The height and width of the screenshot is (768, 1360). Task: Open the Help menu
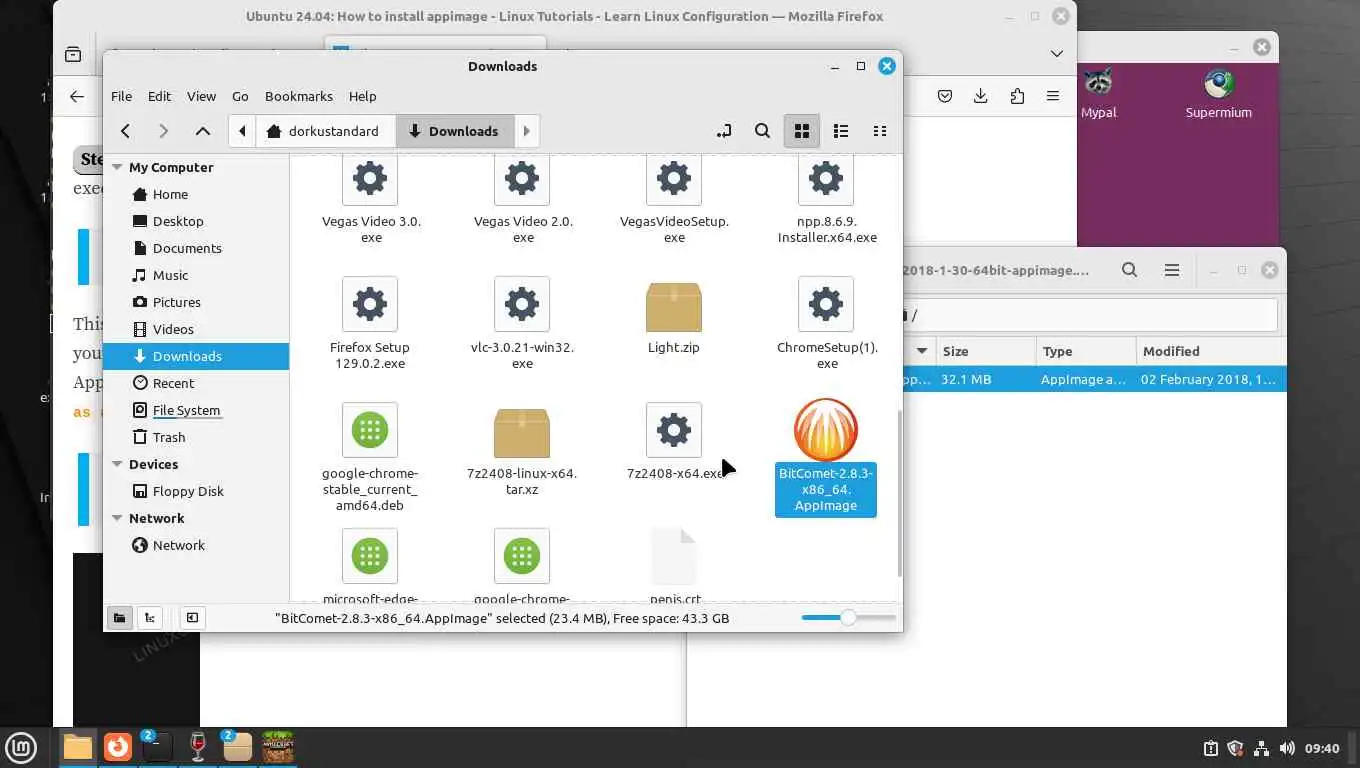pos(362,96)
